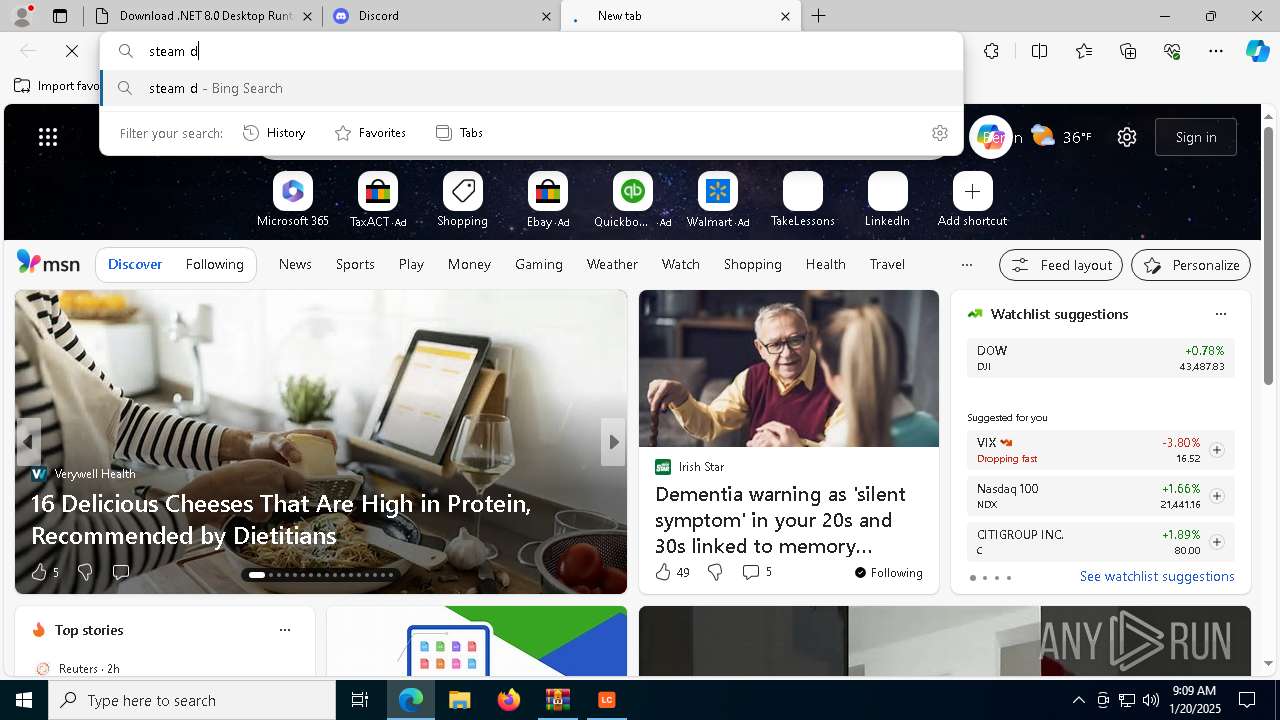The height and width of the screenshot is (720, 1280).
Task: Show hidden system tray icons
Action: [1078, 700]
